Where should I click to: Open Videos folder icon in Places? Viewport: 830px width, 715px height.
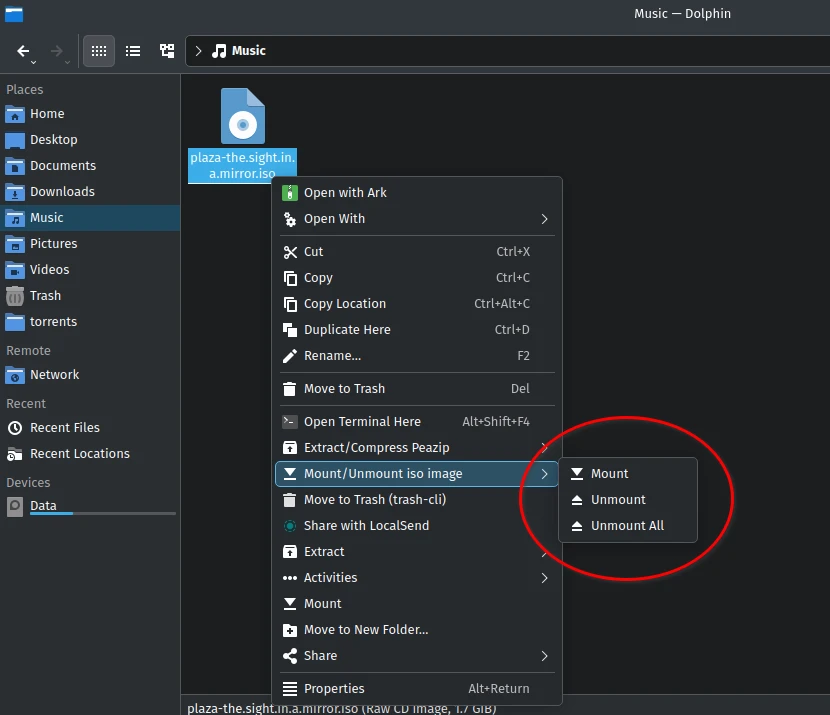(x=15, y=269)
